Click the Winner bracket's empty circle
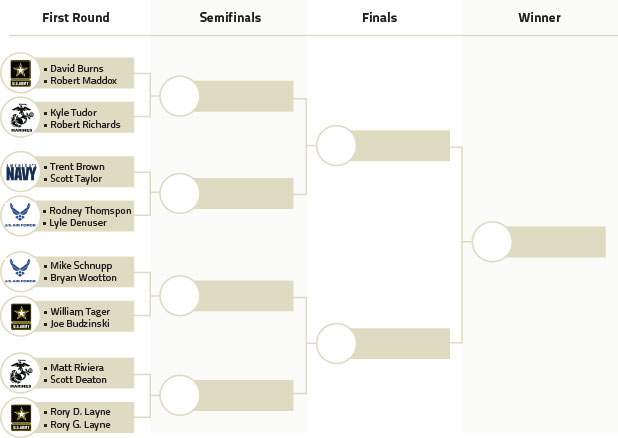The image size is (618, 438). click(x=492, y=242)
